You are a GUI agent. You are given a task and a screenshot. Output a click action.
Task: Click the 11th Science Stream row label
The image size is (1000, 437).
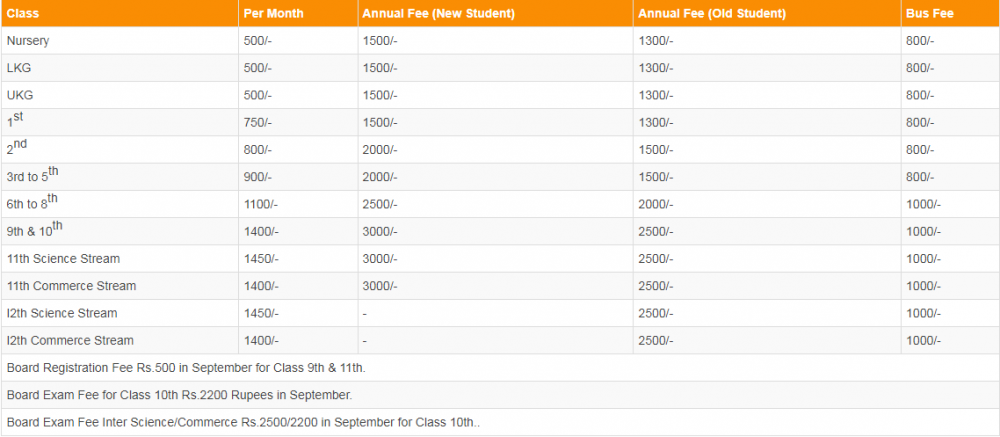click(63, 259)
